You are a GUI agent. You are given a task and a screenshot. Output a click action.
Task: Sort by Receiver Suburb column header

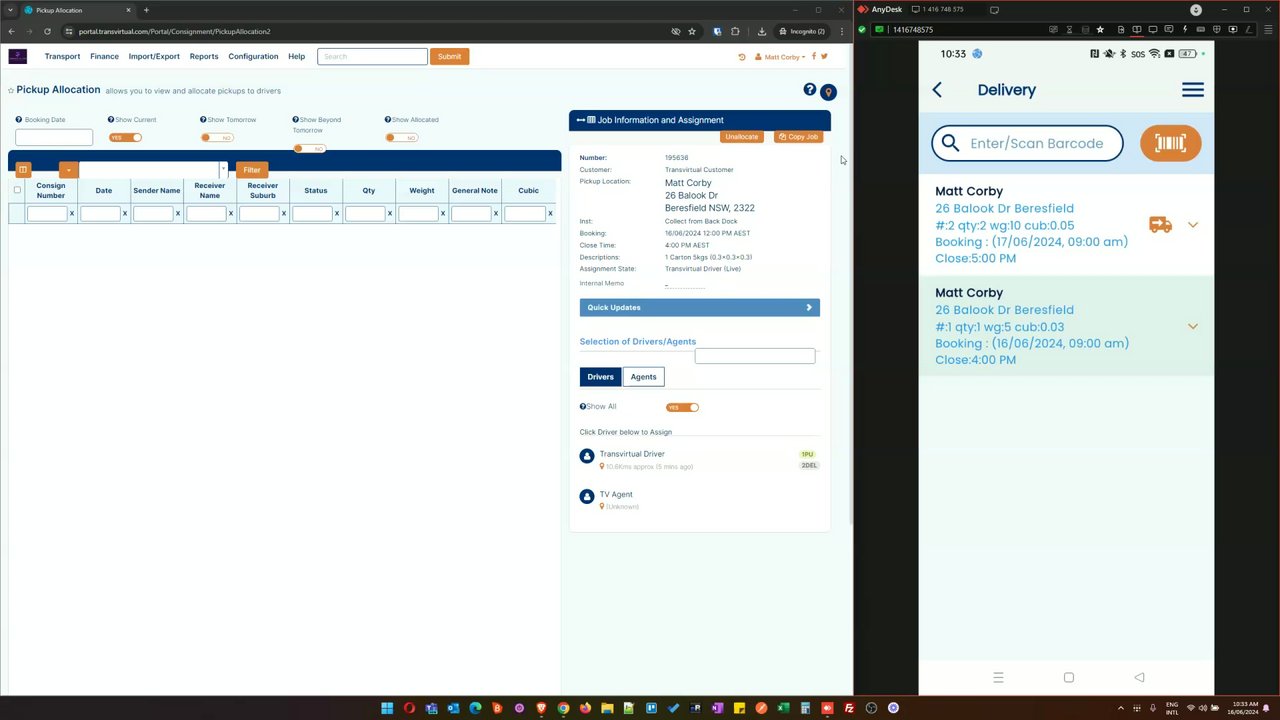pos(262,190)
